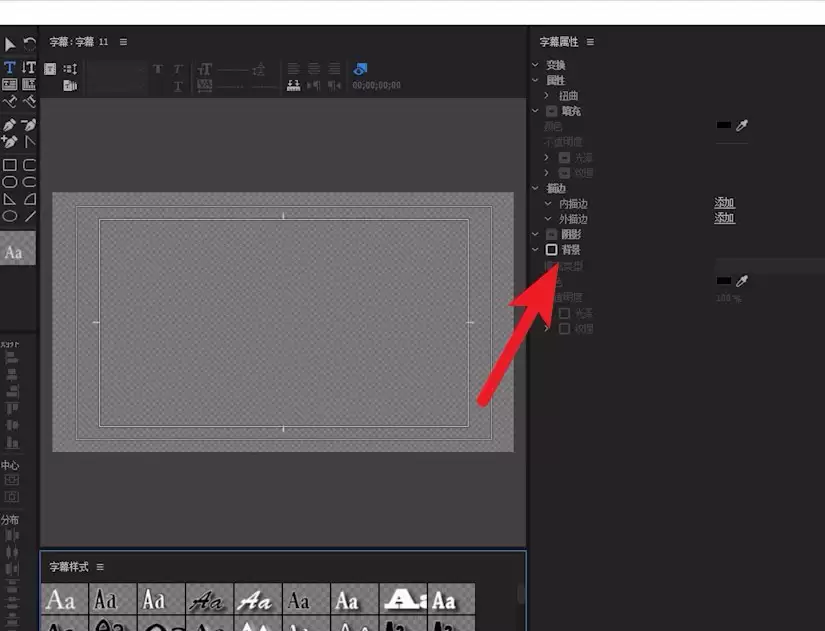Collapse the 描边 (Strokes) section
The width and height of the screenshot is (825, 631).
pyautogui.click(x=536, y=188)
